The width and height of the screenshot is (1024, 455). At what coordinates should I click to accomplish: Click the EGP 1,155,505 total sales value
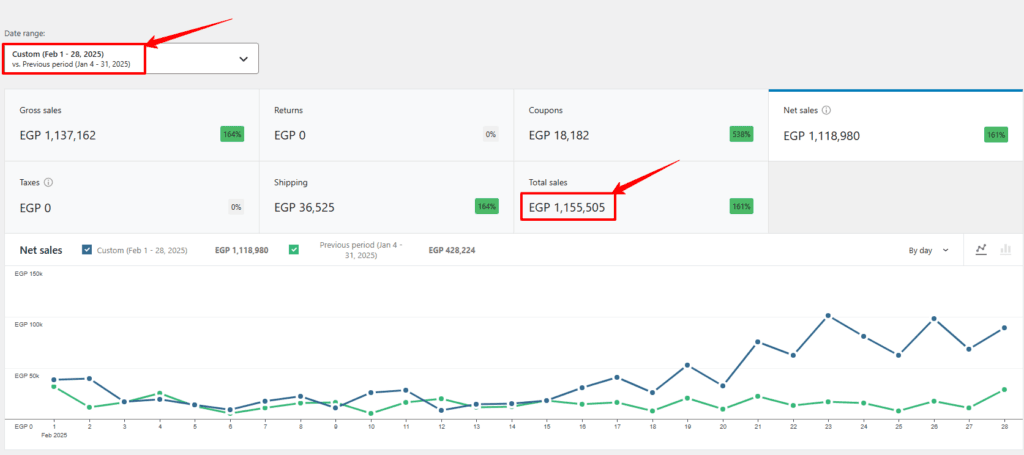(567, 208)
